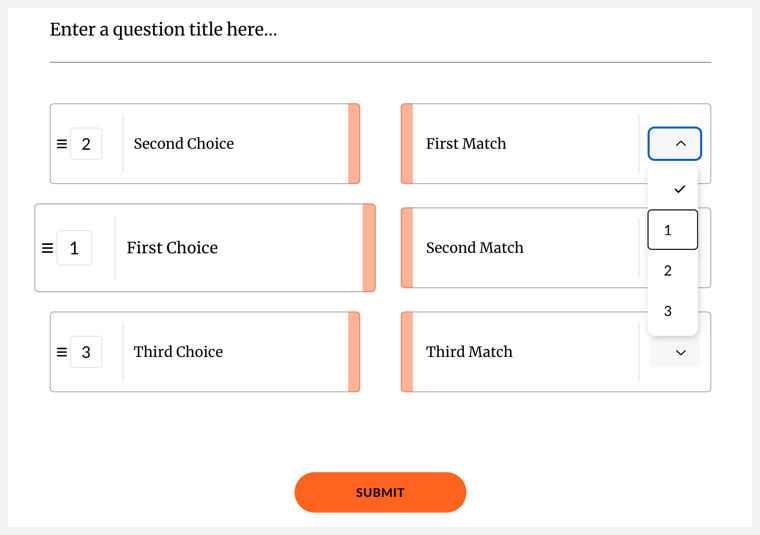
Task: Expand the Third Match order dropdown
Action: coord(675,352)
